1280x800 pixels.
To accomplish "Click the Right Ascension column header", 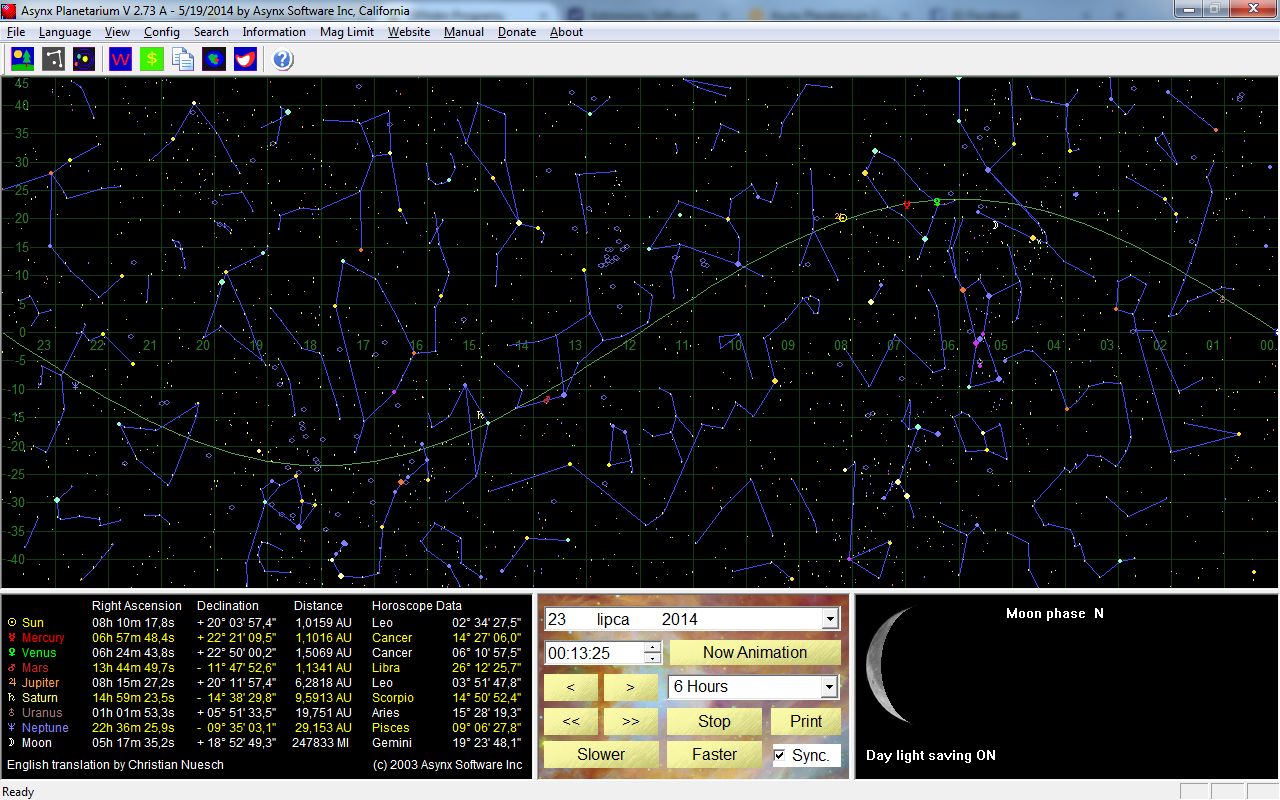I will (137, 606).
